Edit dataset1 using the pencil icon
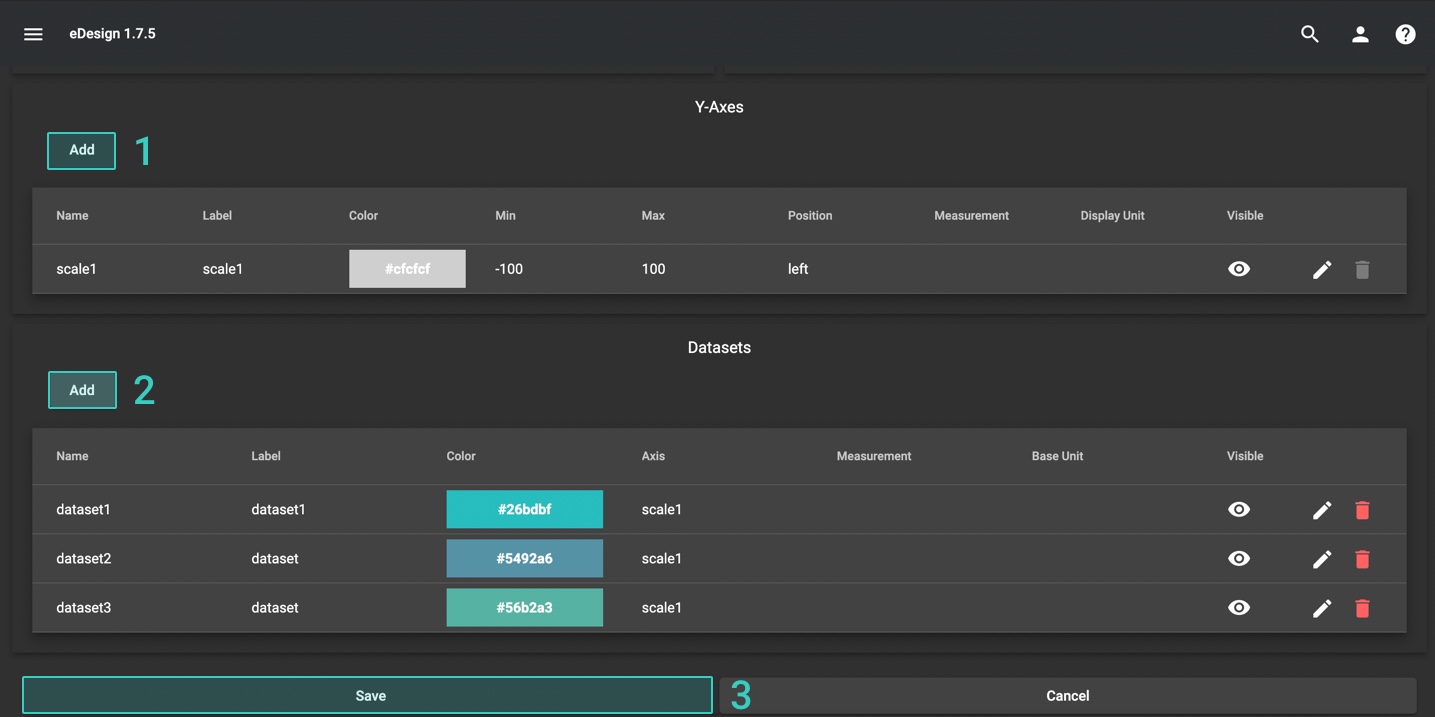The height and width of the screenshot is (717, 1435). [x=1322, y=510]
